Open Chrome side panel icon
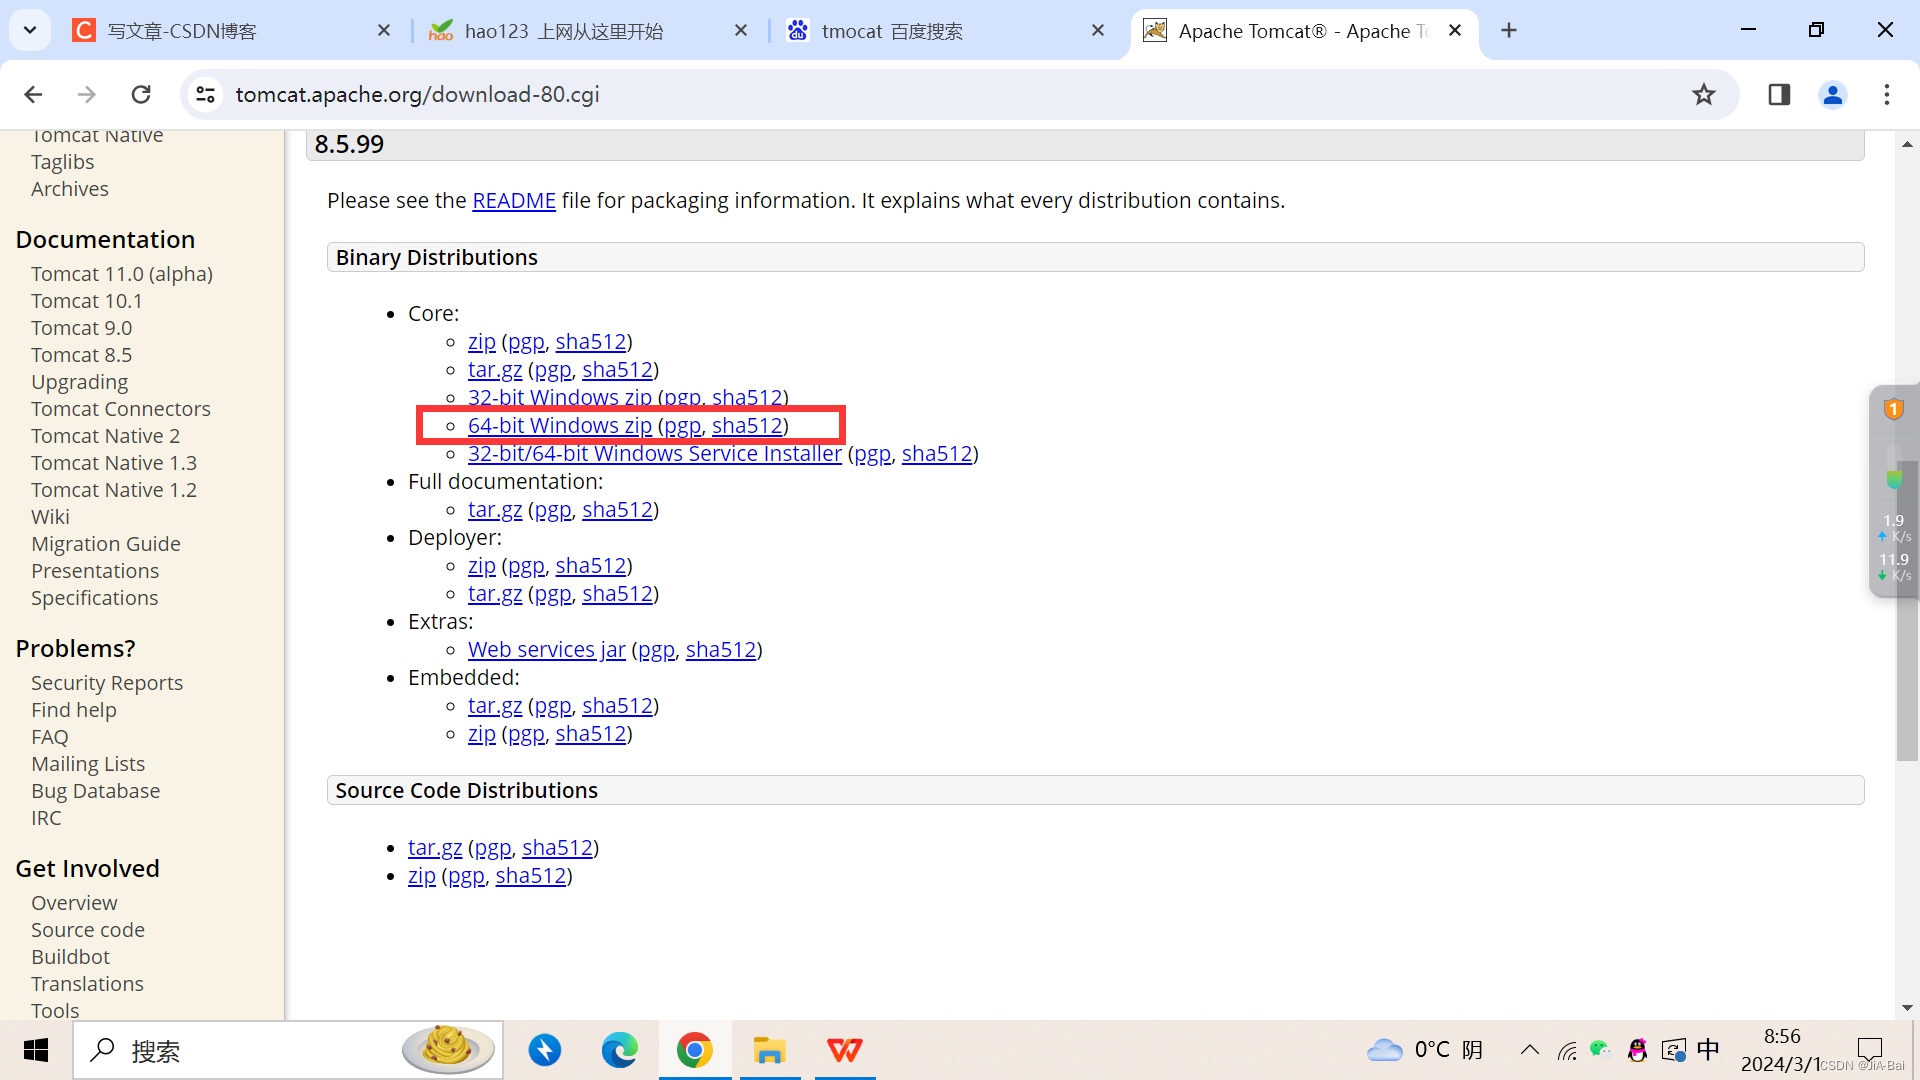The height and width of the screenshot is (1080, 1920). [x=1778, y=94]
